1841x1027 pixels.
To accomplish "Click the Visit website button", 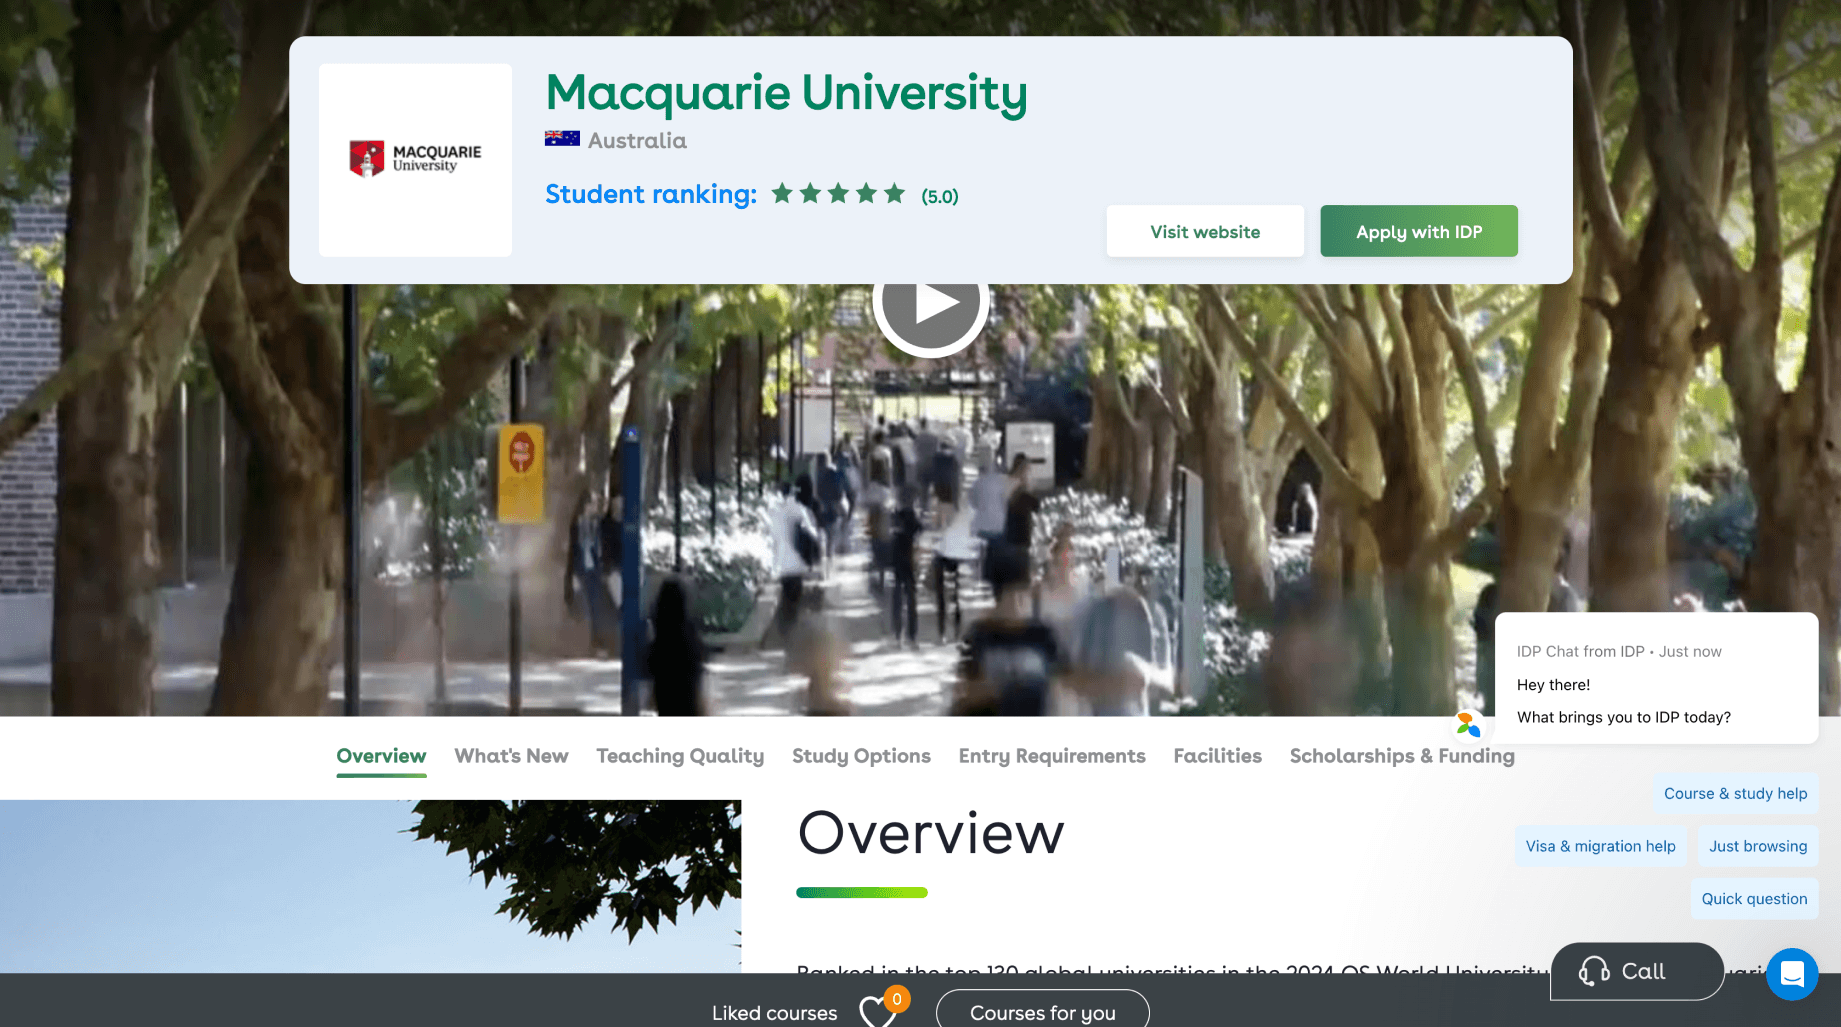I will coord(1205,231).
